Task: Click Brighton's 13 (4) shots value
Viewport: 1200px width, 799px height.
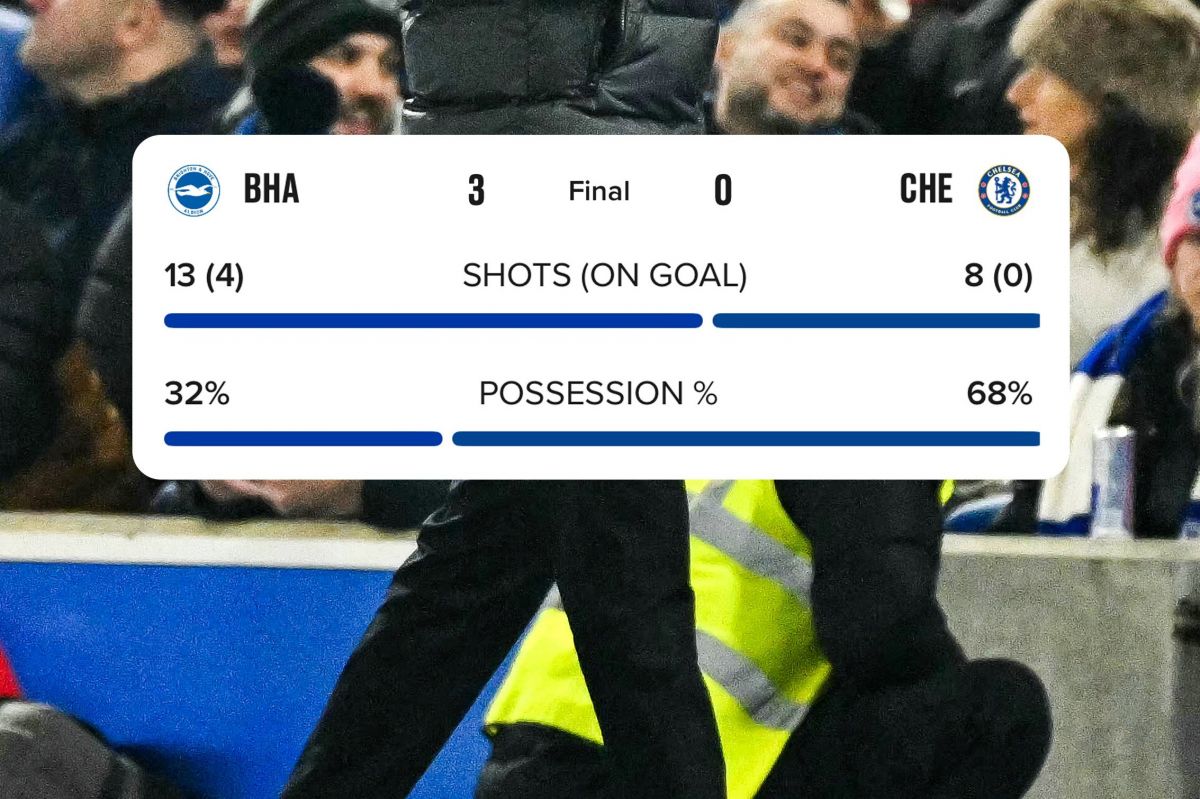Action: click(204, 276)
